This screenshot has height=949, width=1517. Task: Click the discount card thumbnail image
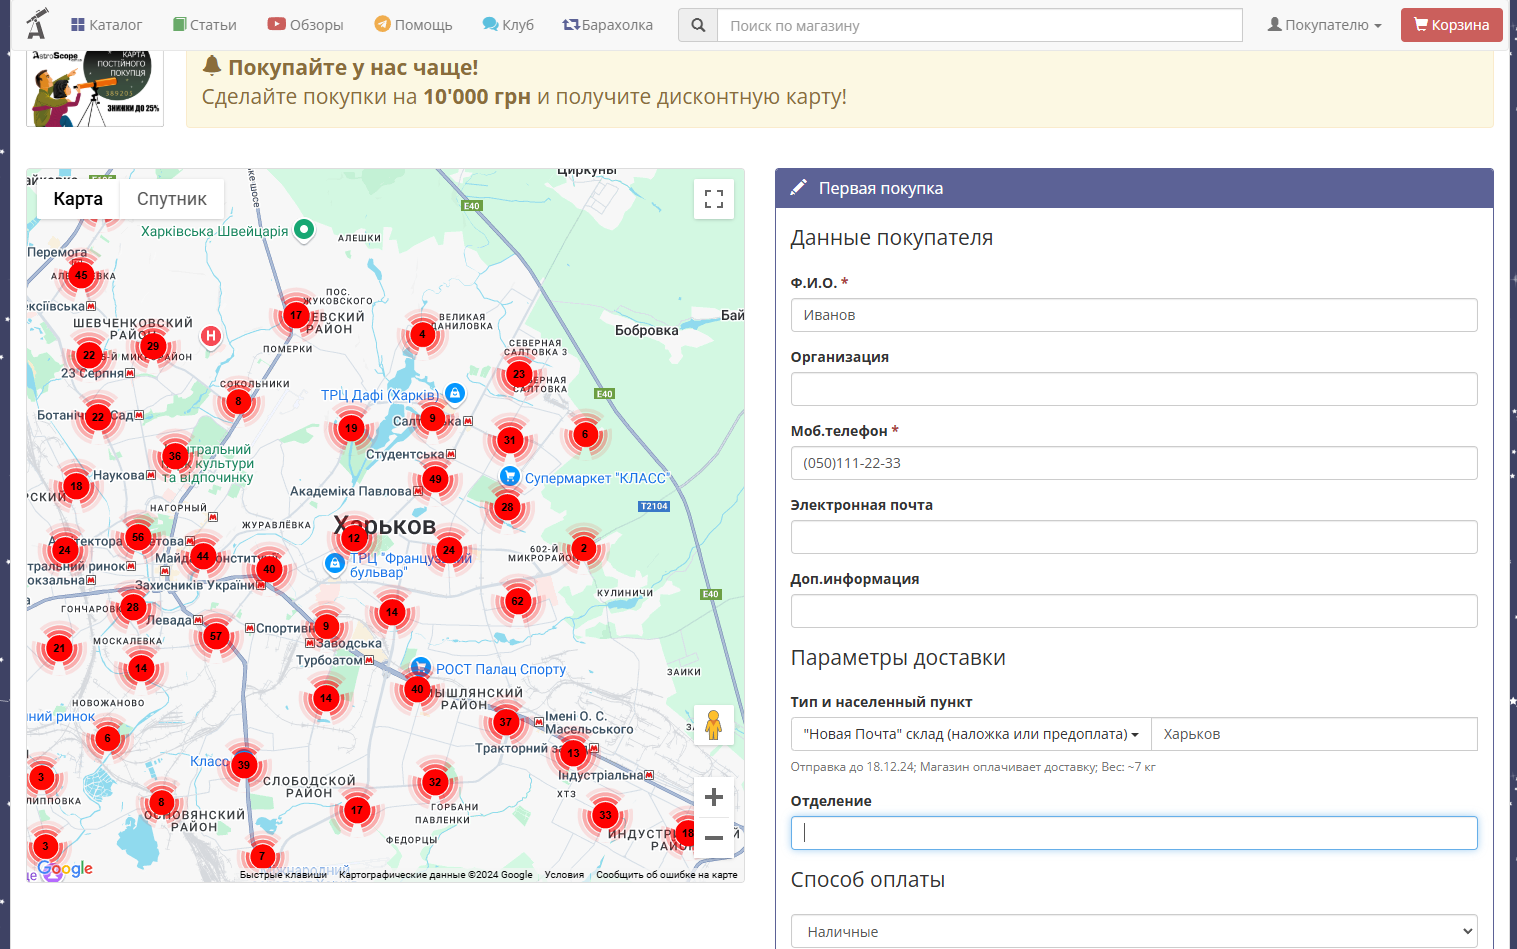[95, 88]
